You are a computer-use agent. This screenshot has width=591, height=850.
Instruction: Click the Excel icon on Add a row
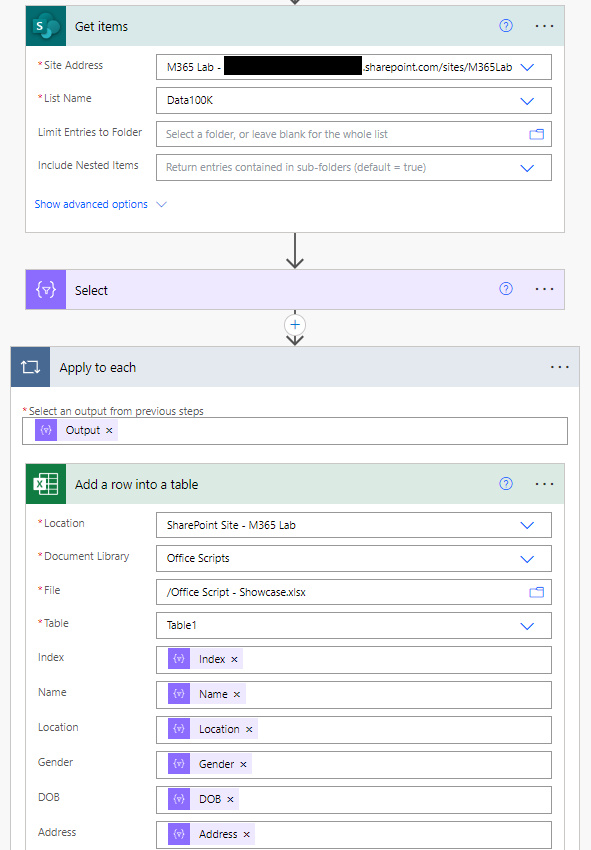[x=46, y=484]
